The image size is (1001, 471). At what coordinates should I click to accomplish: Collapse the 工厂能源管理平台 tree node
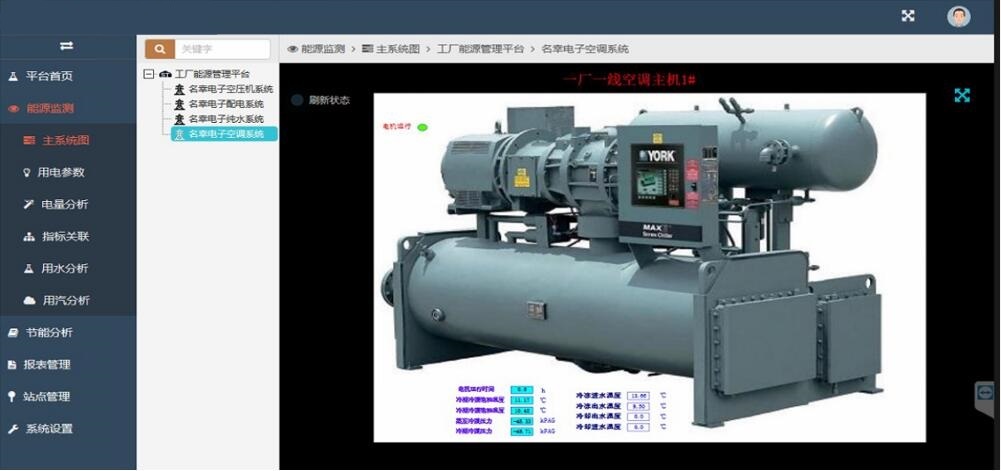tap(149, 74)
